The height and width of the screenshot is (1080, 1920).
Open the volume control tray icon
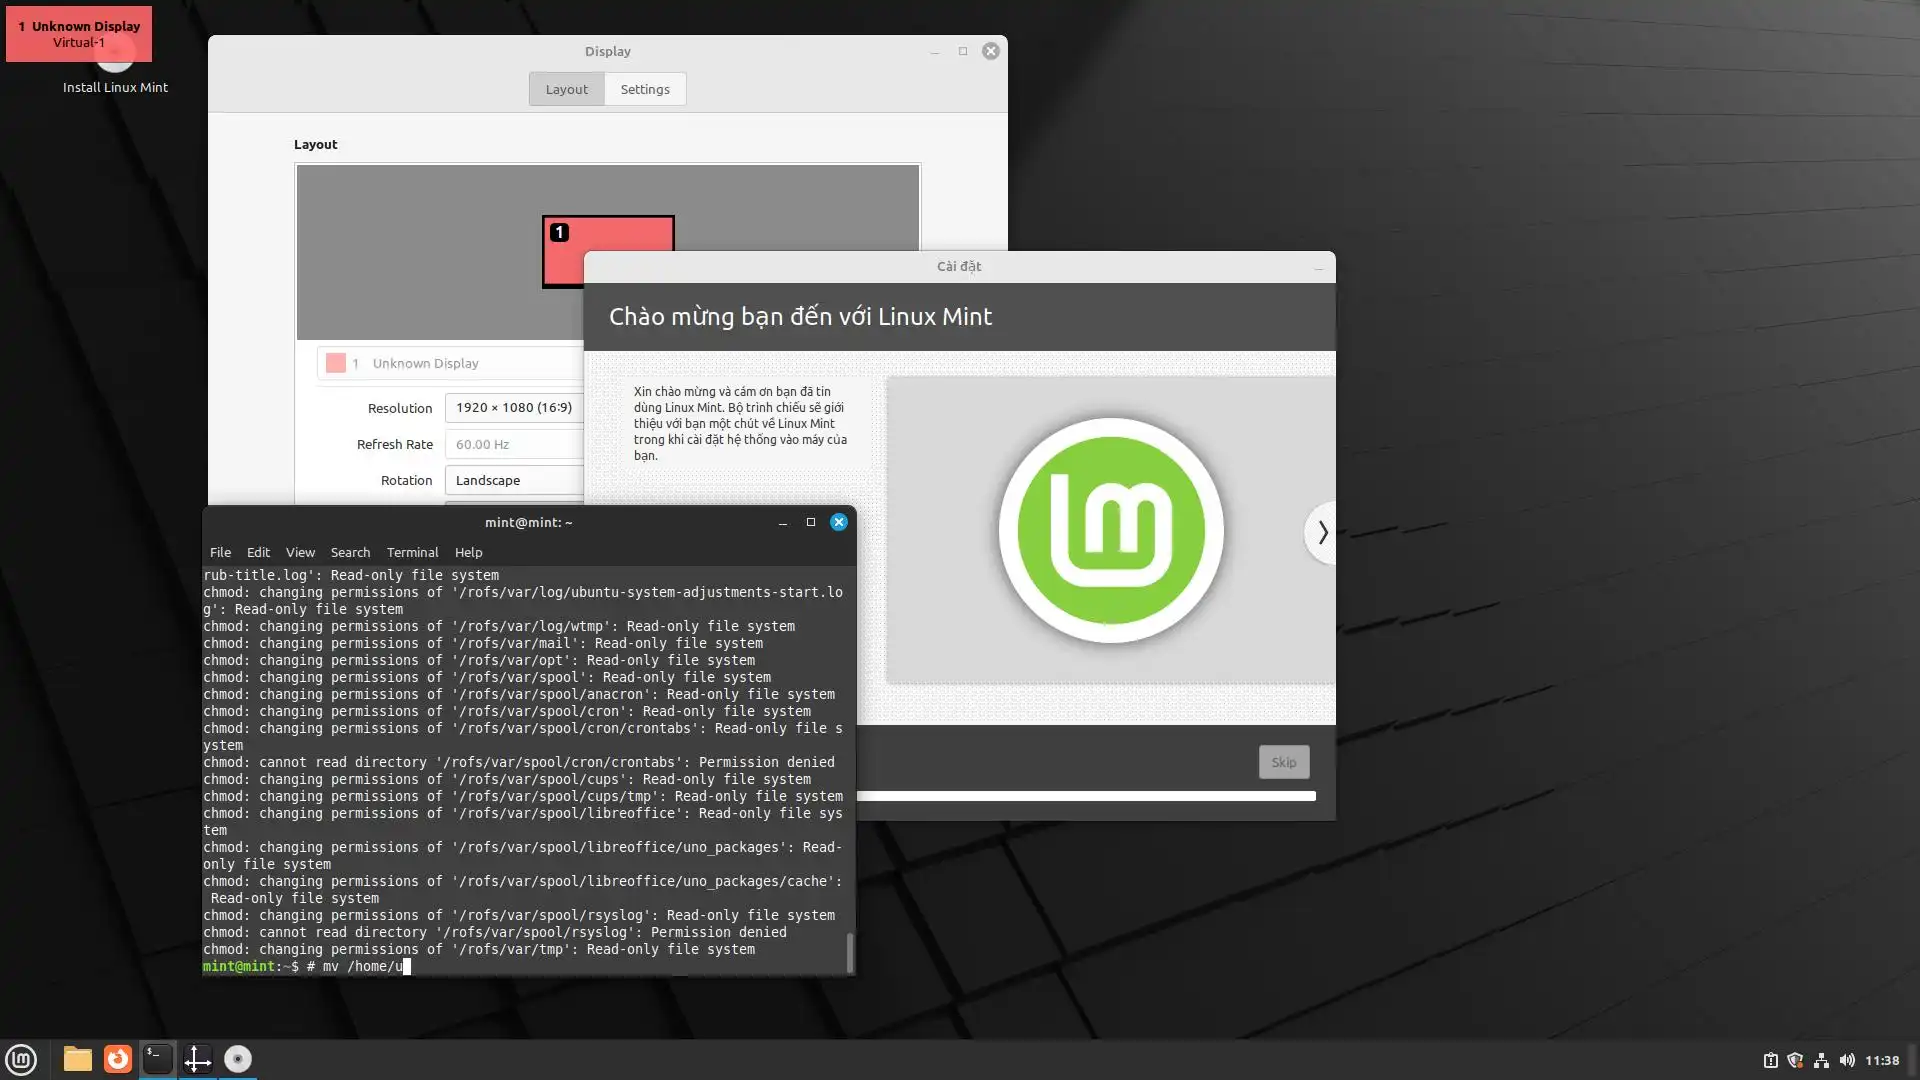pyautogui.click(x=1847, y=1060)
